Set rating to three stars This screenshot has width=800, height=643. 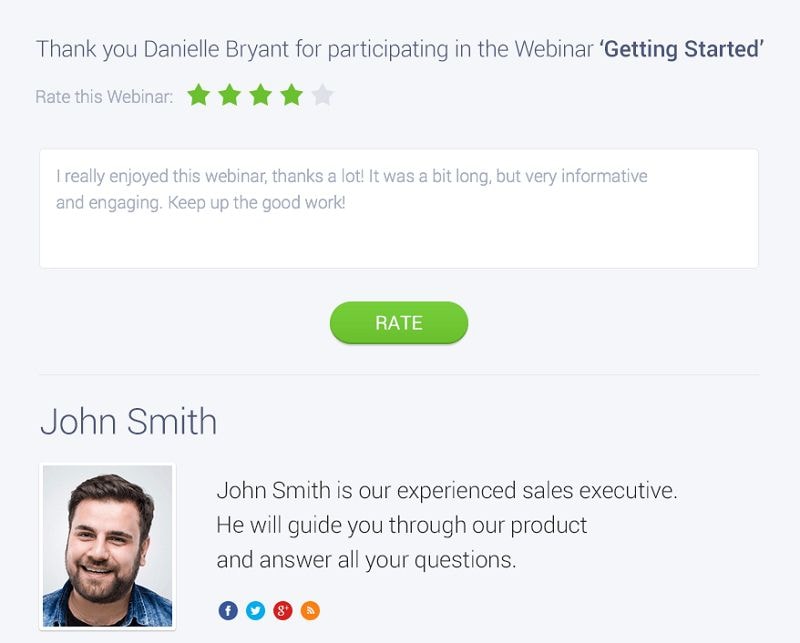pyautogui.click(x=260, y=96)
